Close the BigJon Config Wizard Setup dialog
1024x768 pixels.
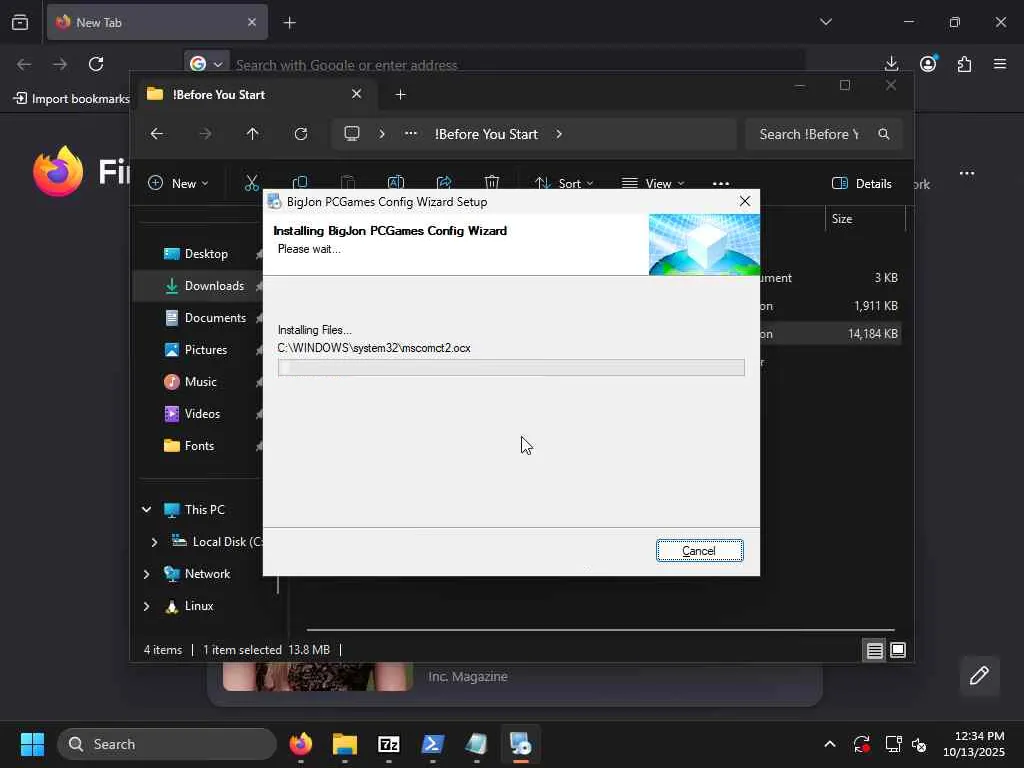click(x=744, y=201)
